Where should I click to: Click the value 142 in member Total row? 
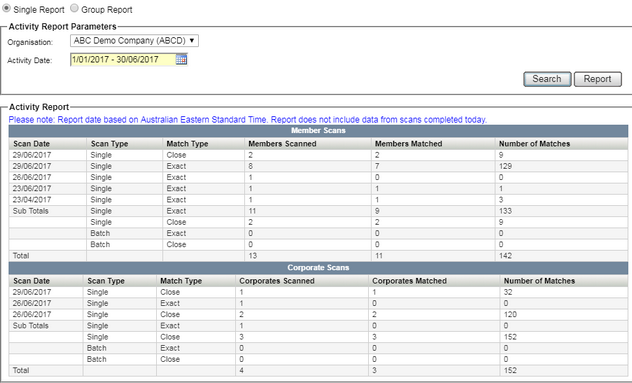pos(505,256)
